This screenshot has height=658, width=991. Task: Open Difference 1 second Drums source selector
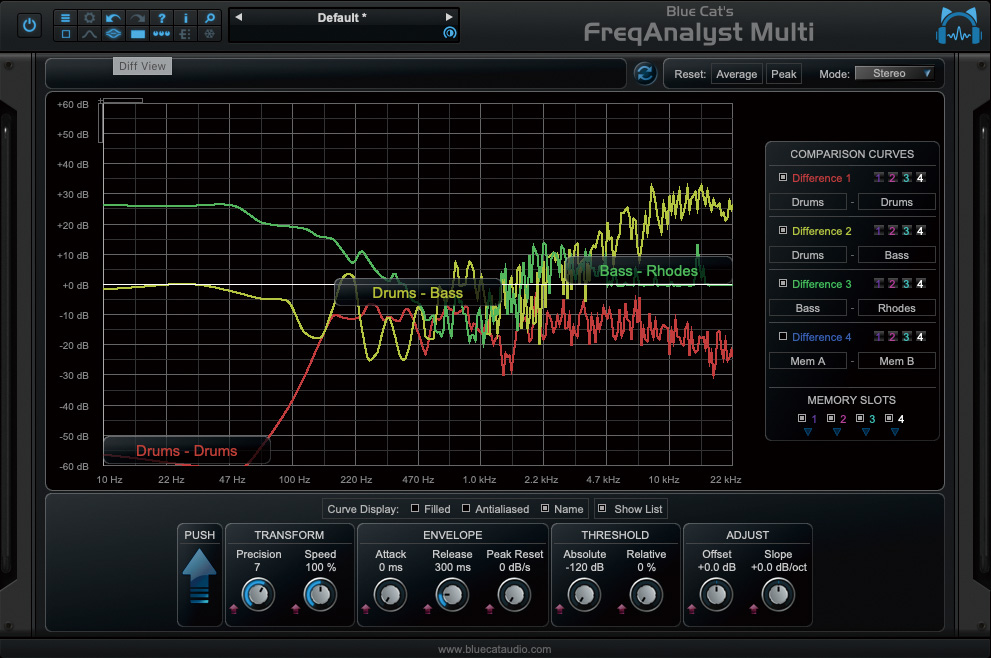(896, 202)
